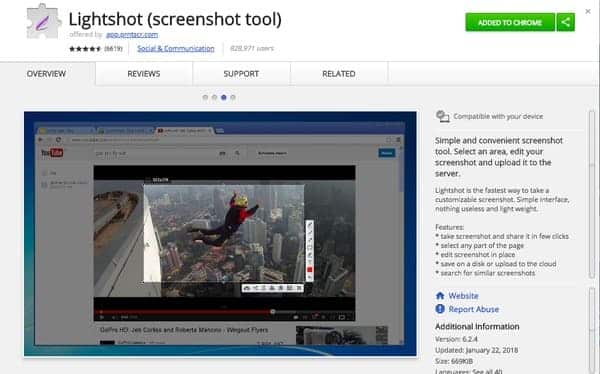The width and height of the screenshot is (600, 374).
Task: Click the exclamation icon beside Report Abuse
Action: coord(440,309)
